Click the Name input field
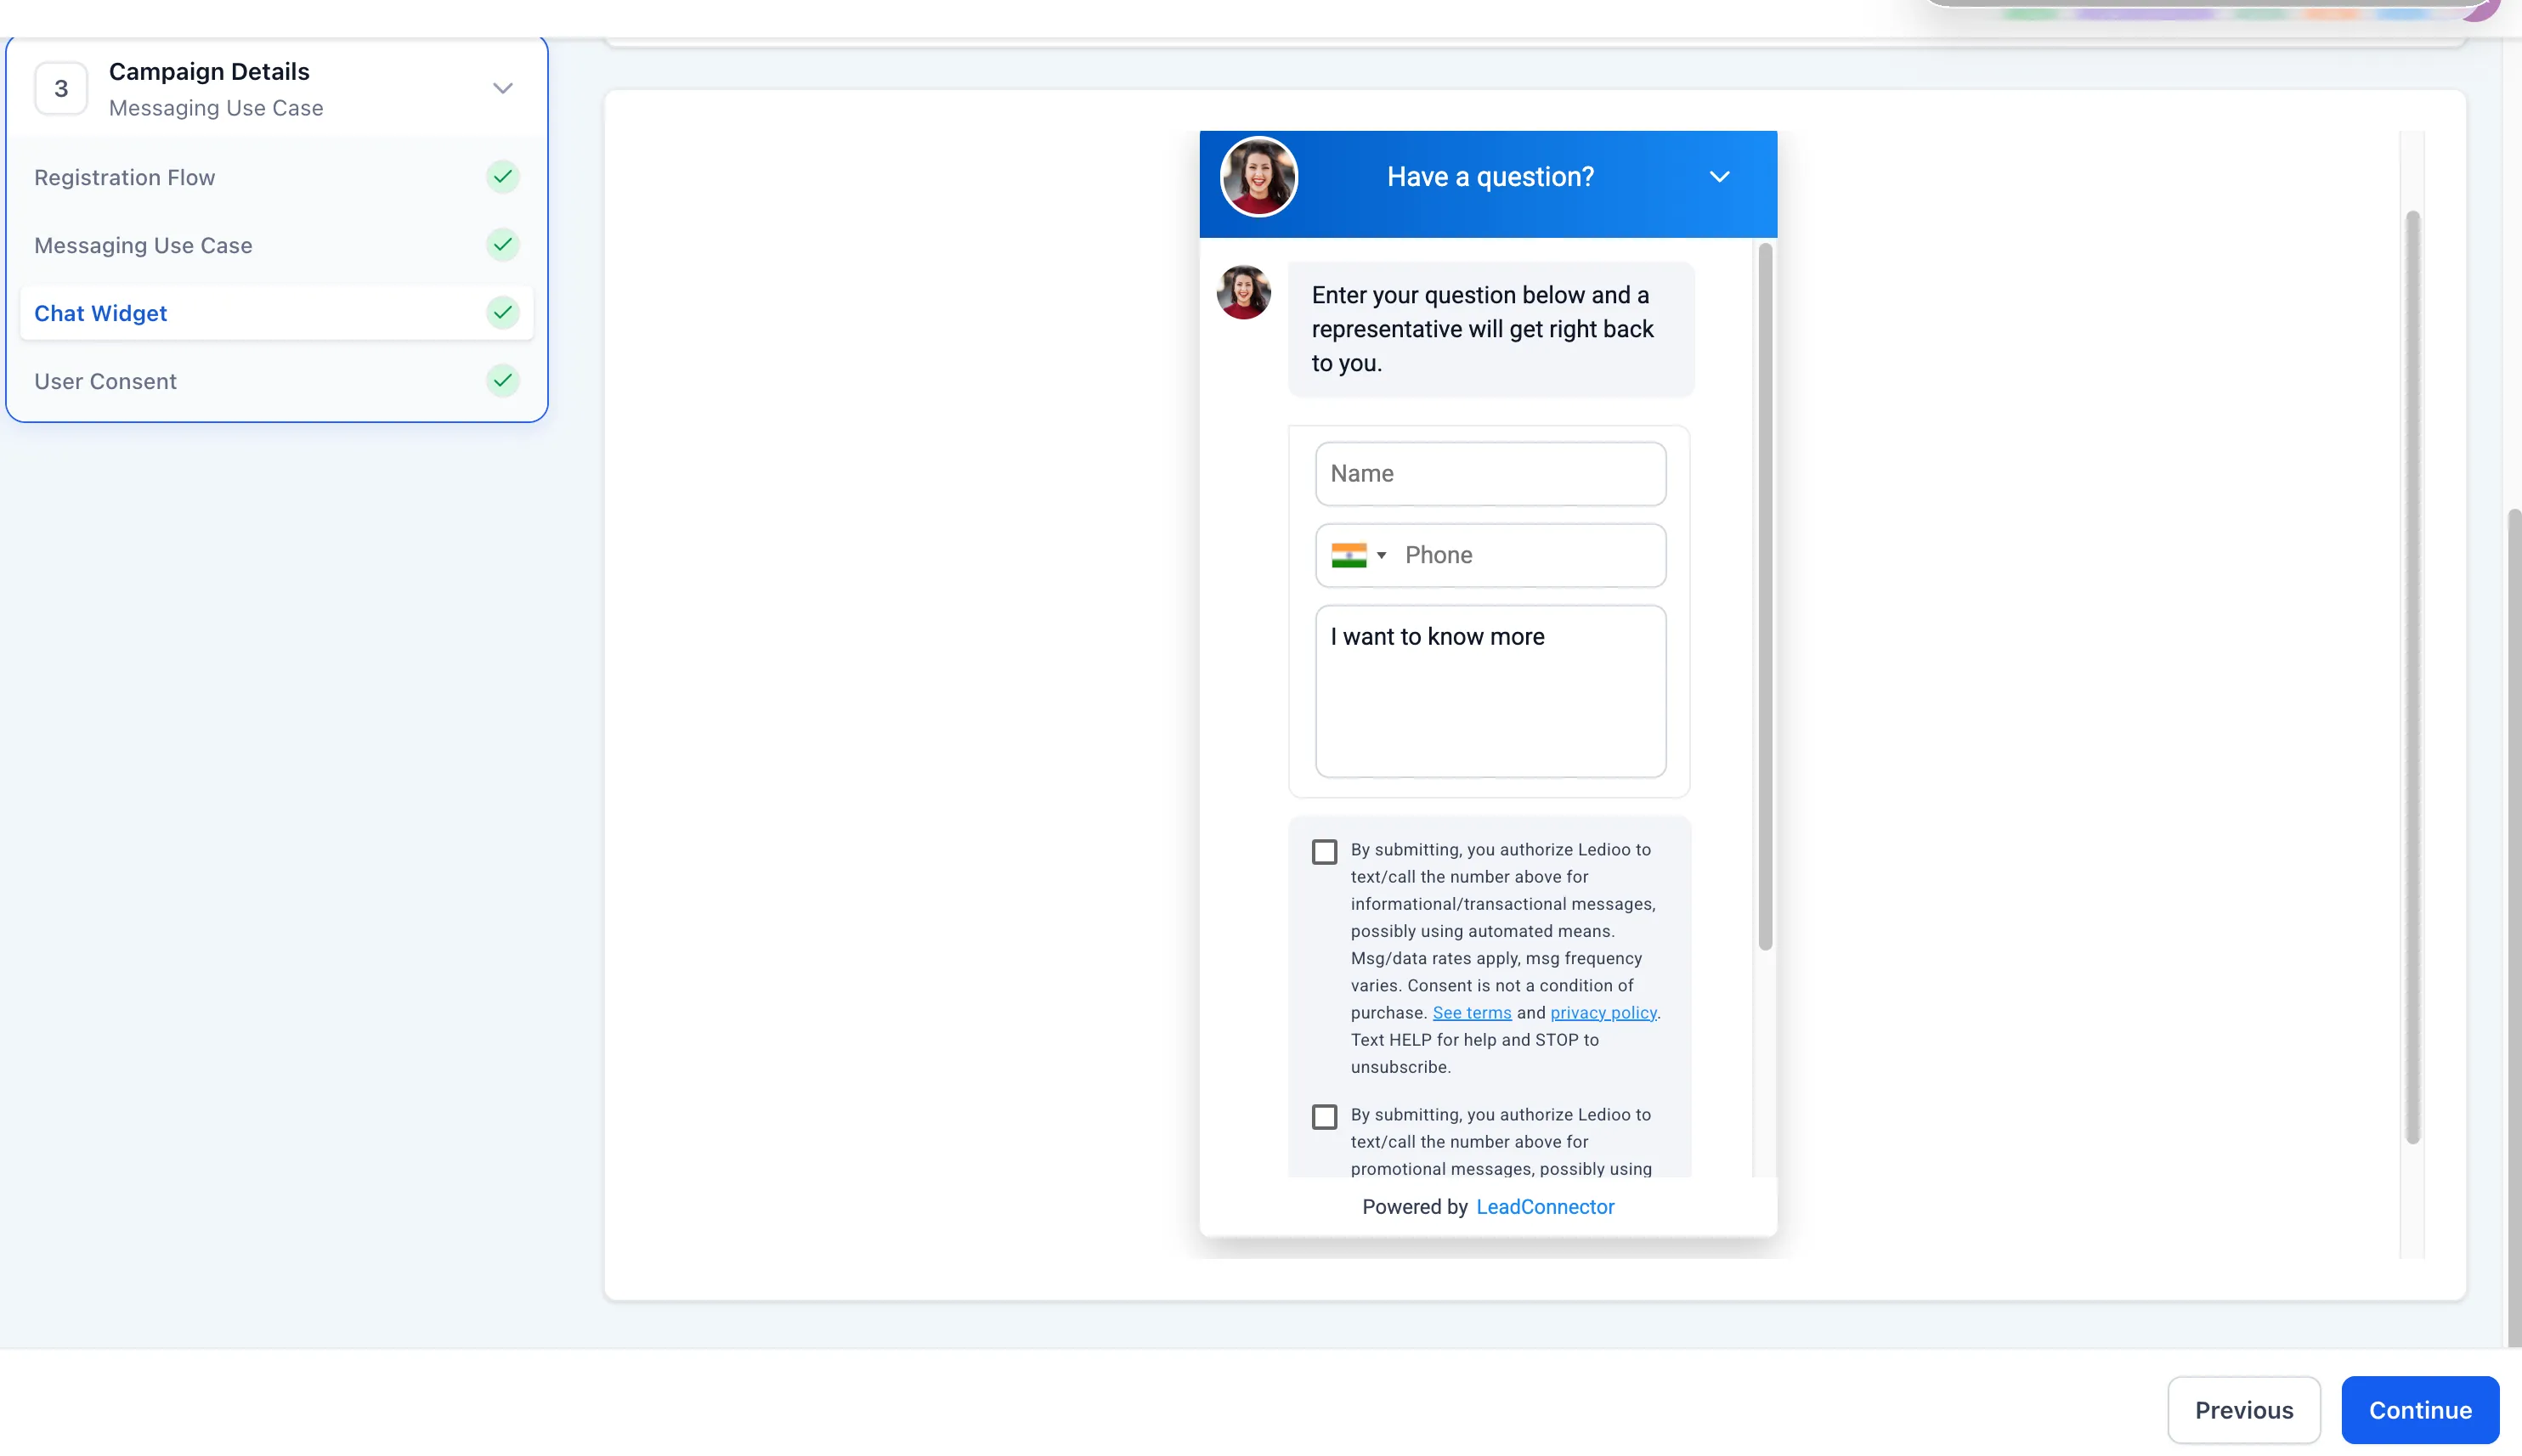Image resolution: width=2522 pixels, height=1456 pixels. point(1489,473)
